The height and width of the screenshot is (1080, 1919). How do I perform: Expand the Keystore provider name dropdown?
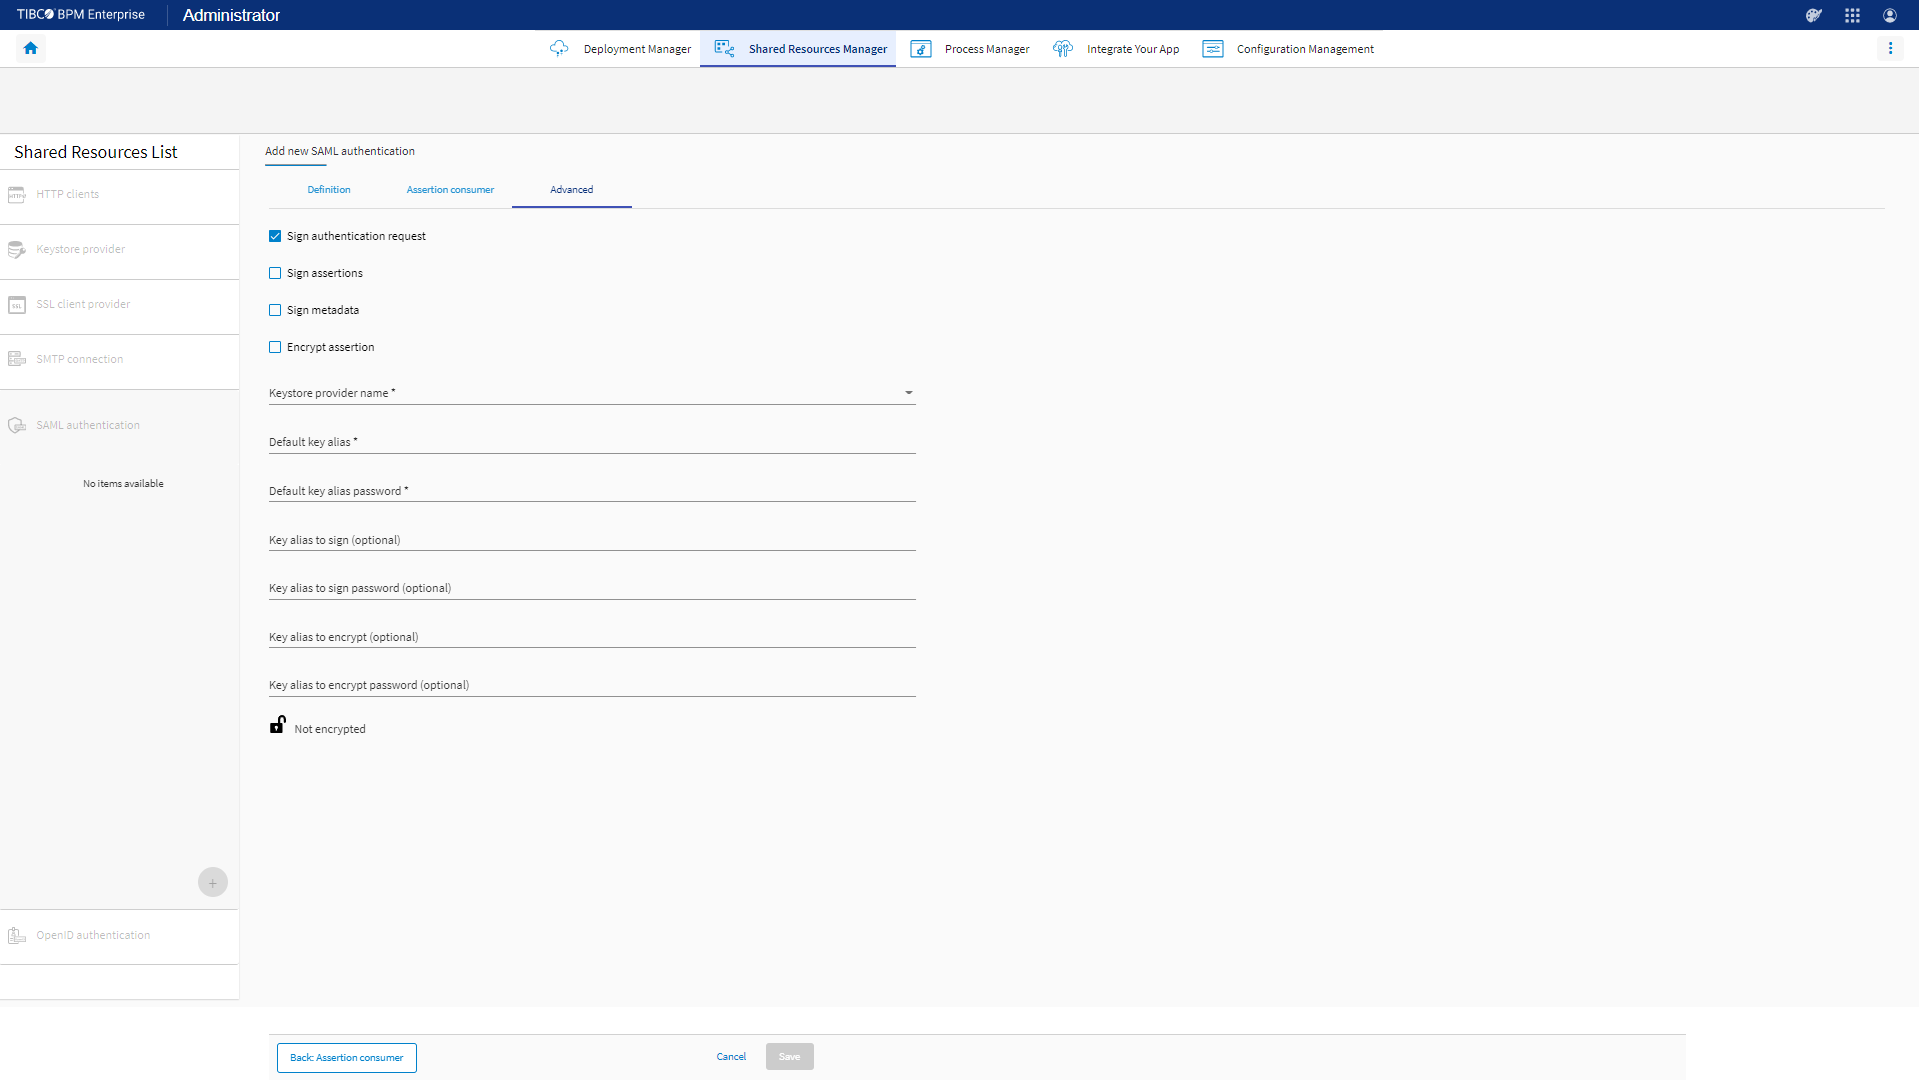coord(592,393)
